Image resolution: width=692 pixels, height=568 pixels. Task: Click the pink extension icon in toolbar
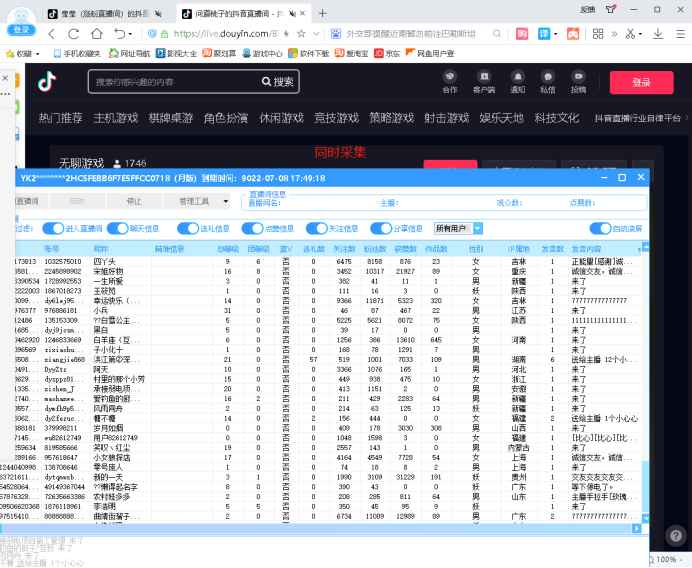(x=522, y=34)
